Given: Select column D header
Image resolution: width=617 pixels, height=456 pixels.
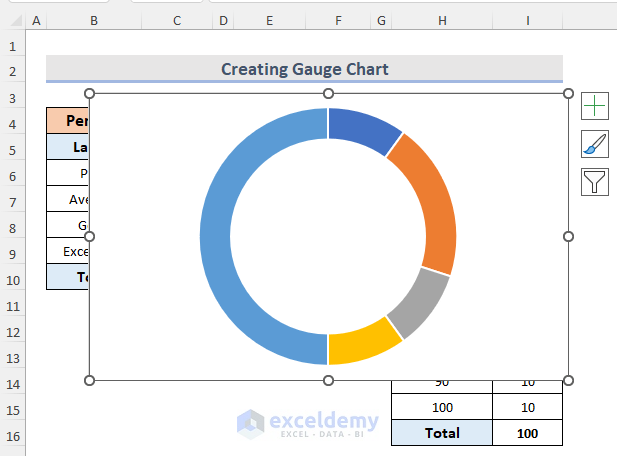Looking at the screenshot, I should 223,20.
